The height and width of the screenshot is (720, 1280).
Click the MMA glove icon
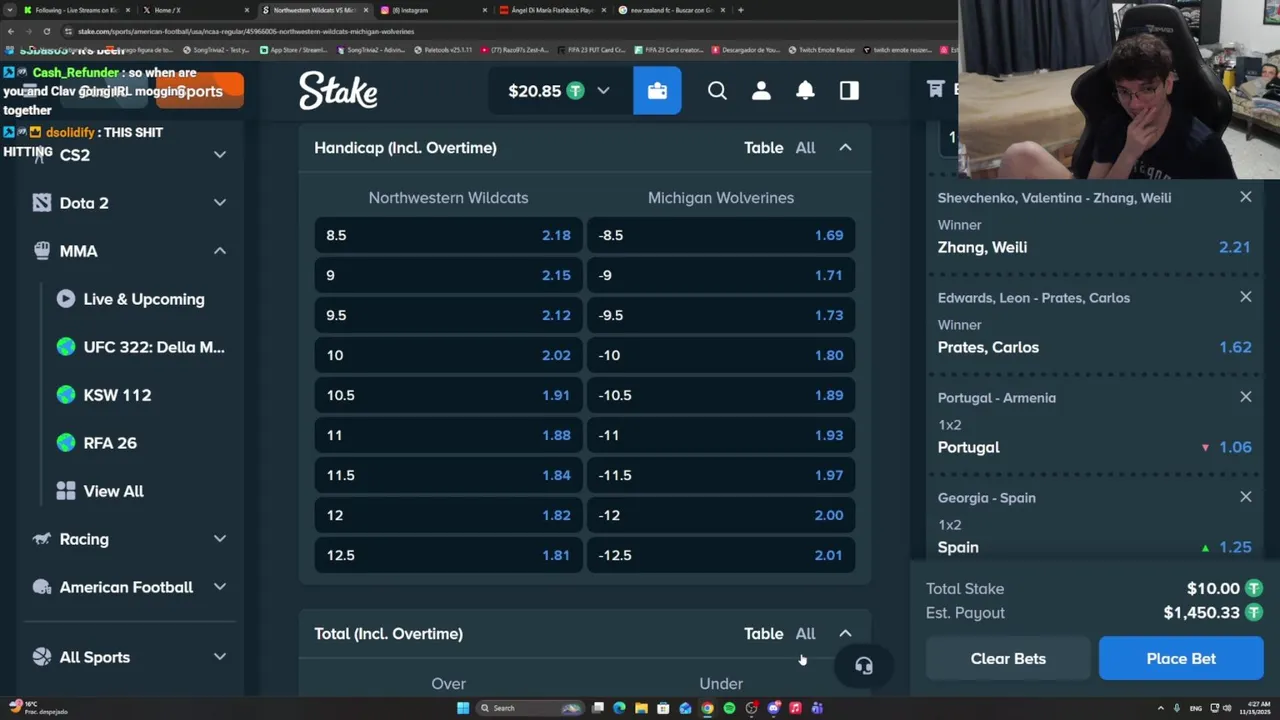click(x=42, y=251)
